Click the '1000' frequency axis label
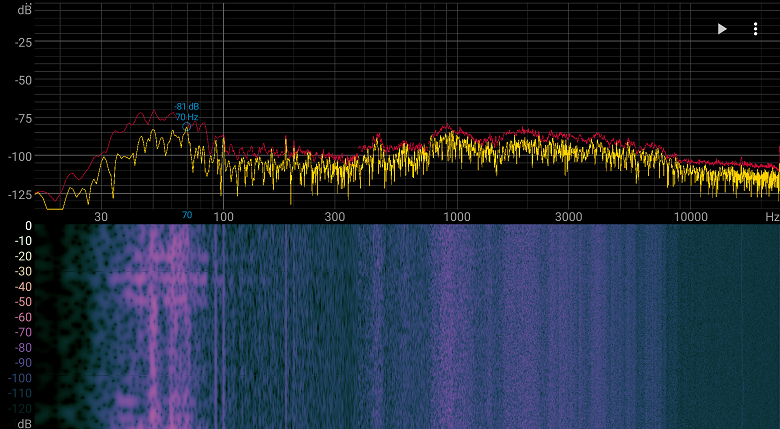 click(457, 216)
